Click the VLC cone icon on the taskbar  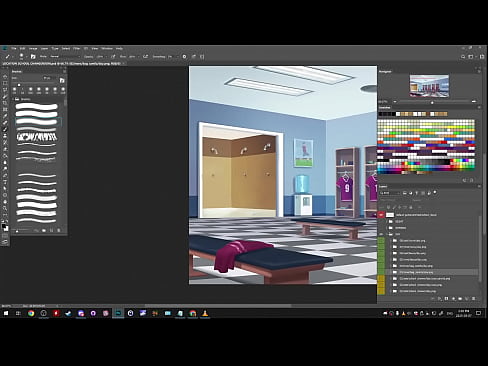[205, 313]
